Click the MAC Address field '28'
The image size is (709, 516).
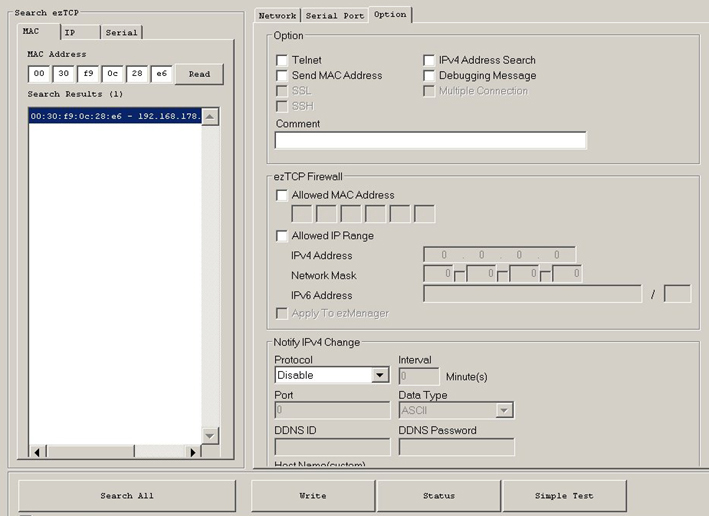[x=137, y=74]
